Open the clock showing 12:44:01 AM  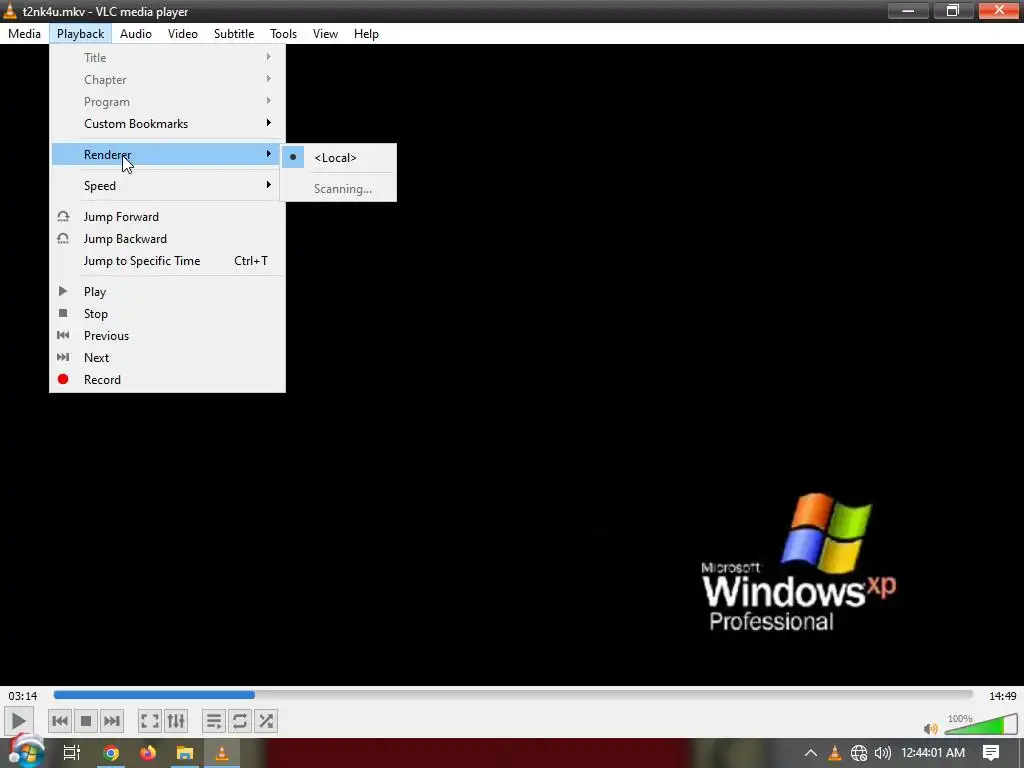[x=933, y=753]
